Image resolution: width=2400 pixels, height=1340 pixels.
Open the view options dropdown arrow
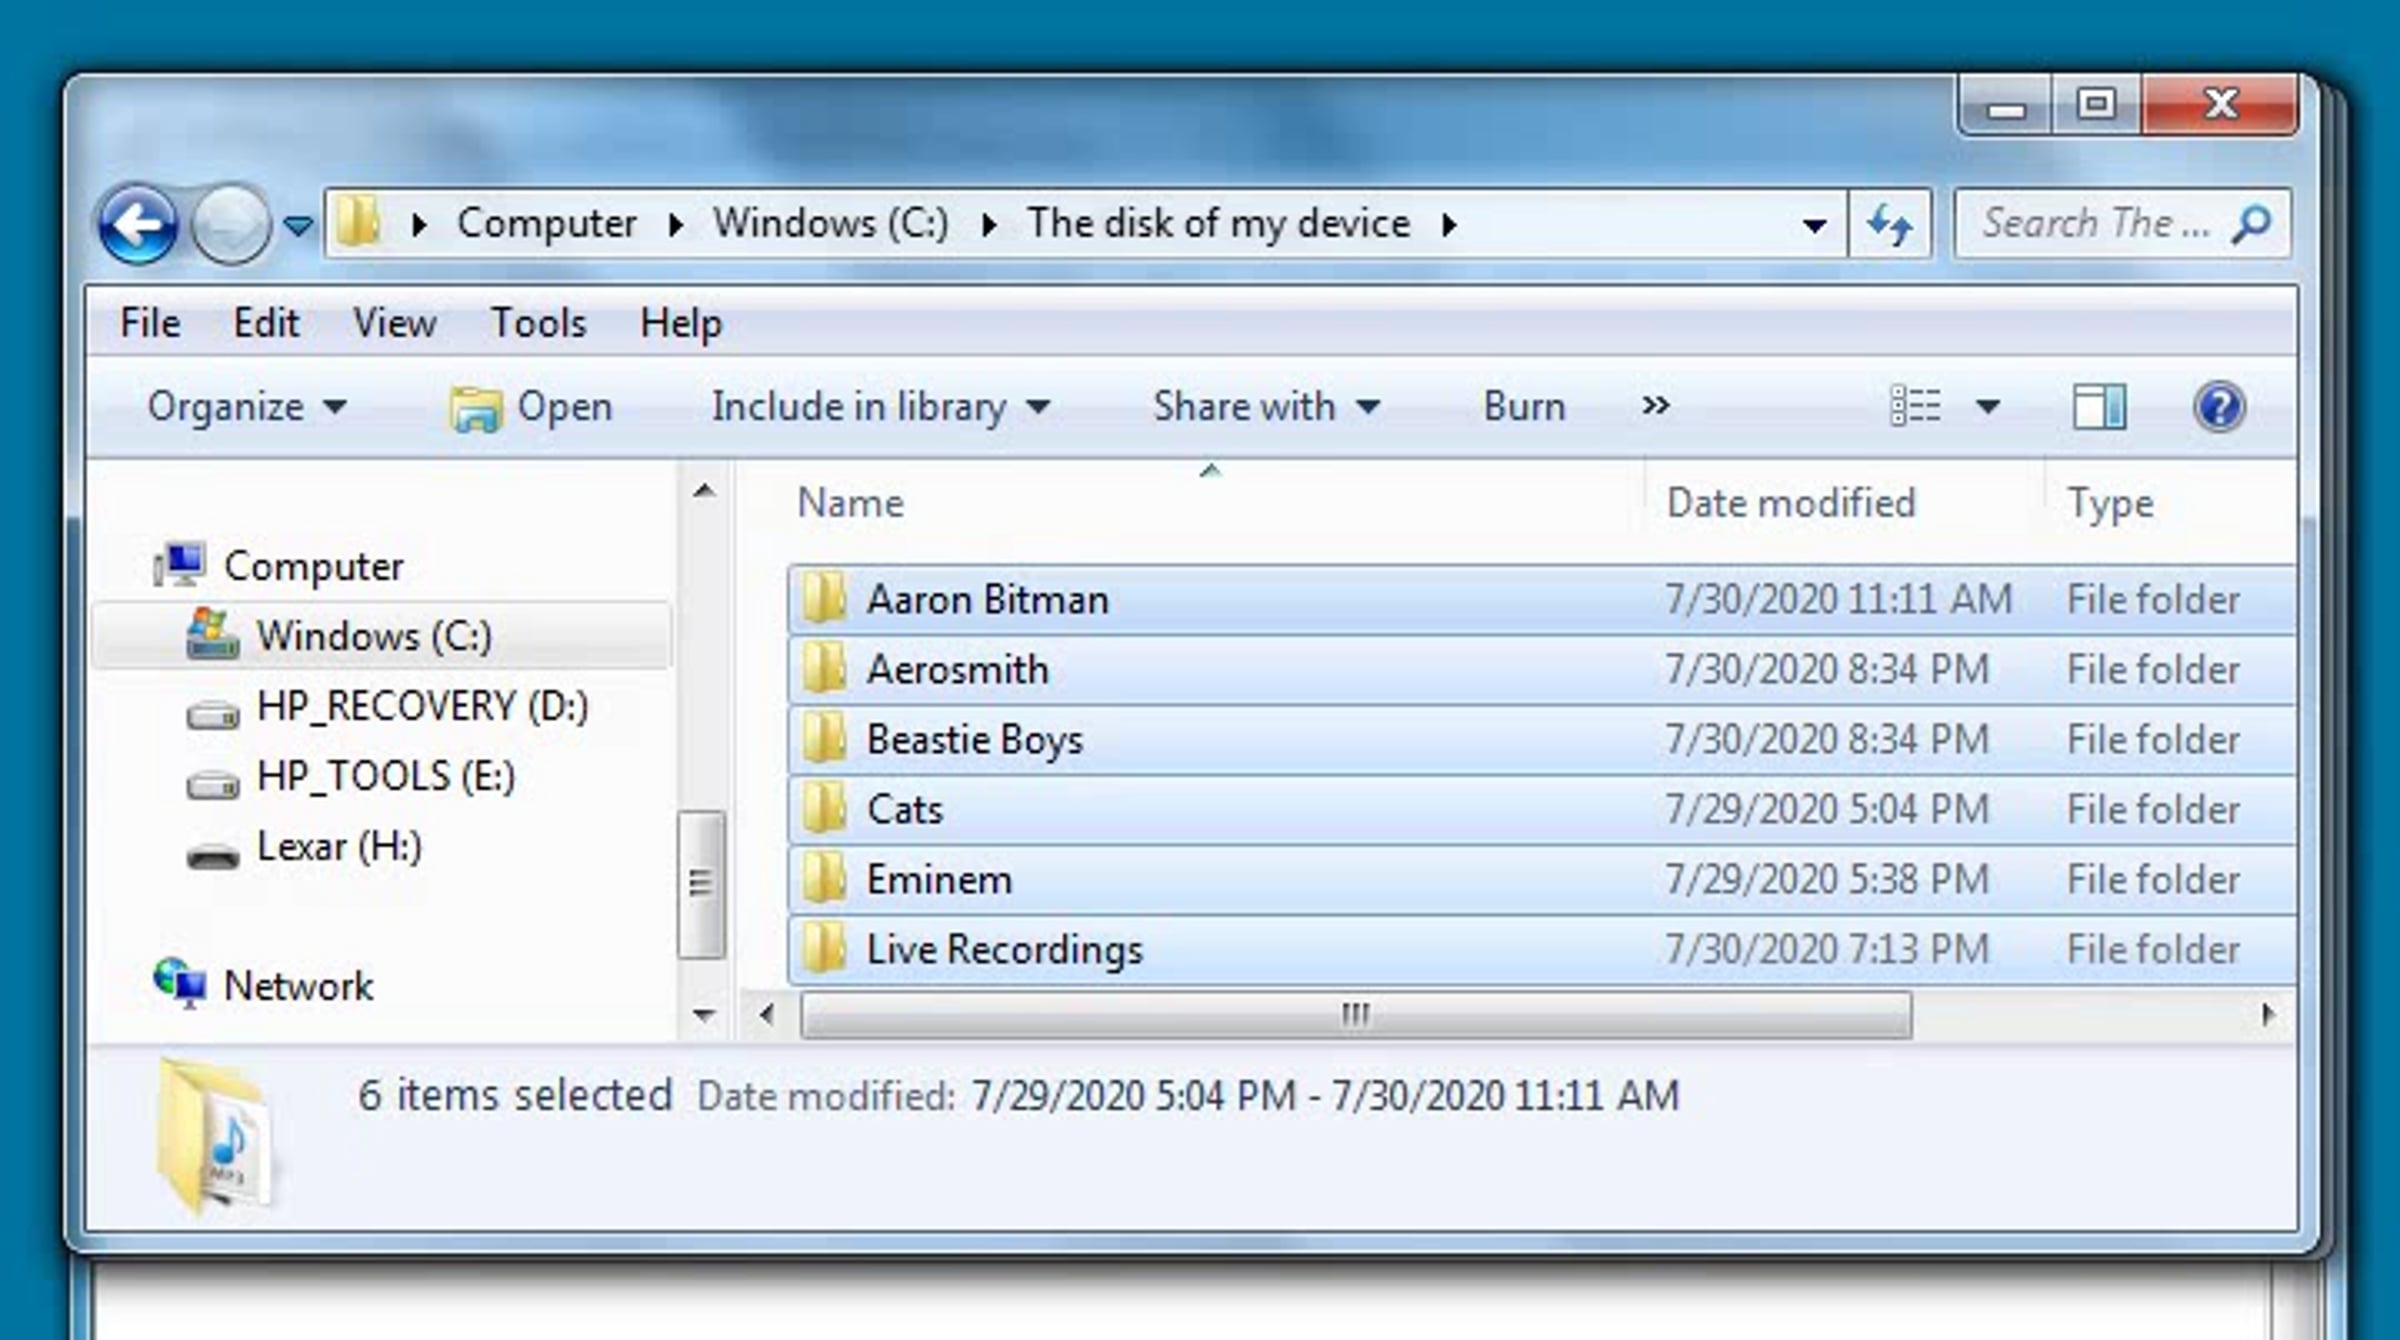pyautogui.click(x=1988, y=406)
